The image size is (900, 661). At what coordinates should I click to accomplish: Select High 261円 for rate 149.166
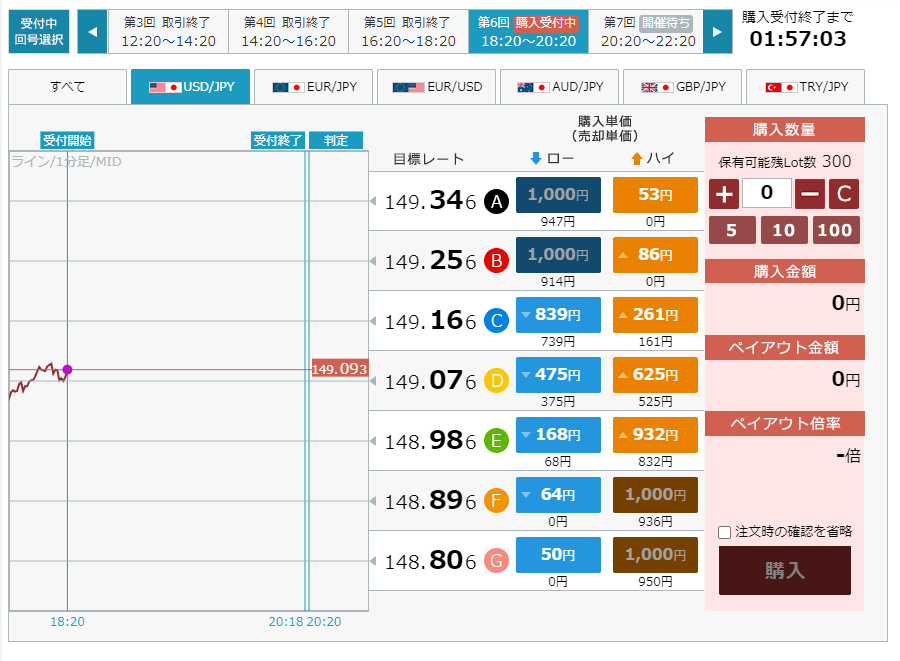point(655,314)
